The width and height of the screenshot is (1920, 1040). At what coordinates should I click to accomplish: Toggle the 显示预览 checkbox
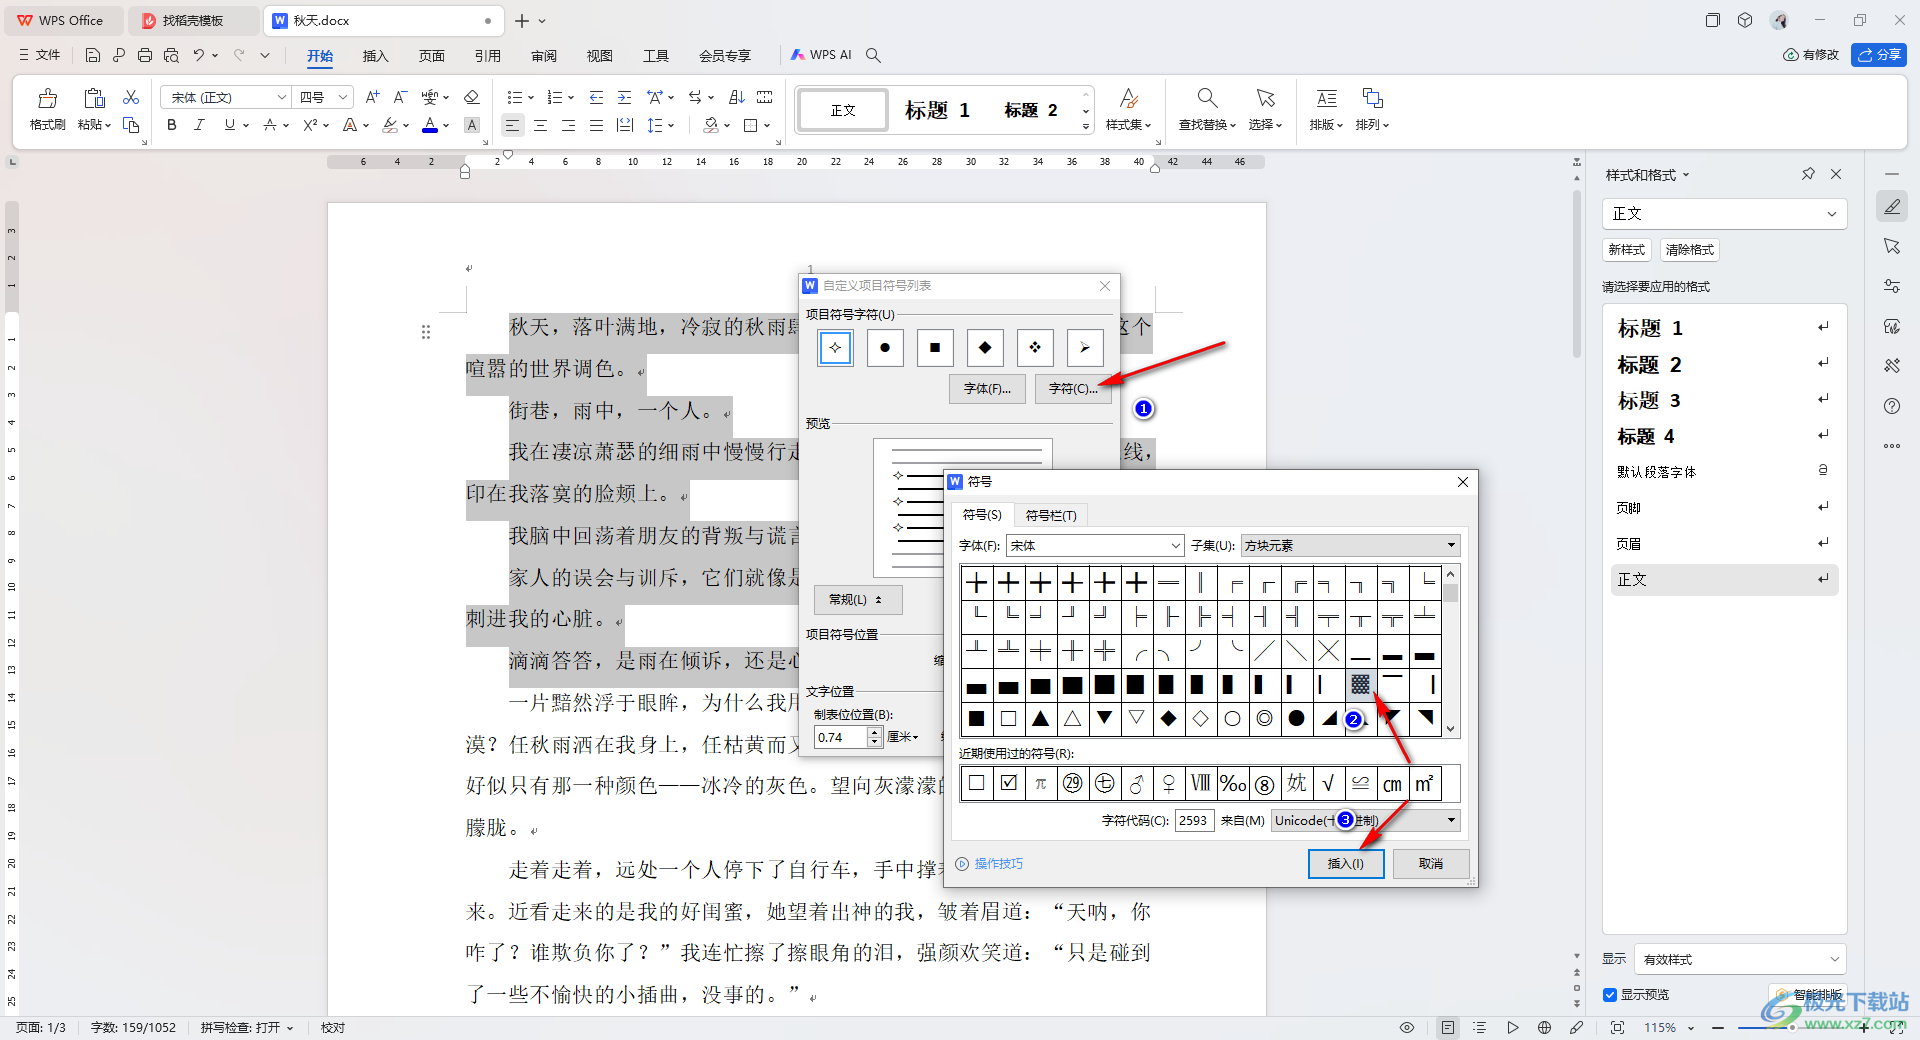tap(1610, 994)
